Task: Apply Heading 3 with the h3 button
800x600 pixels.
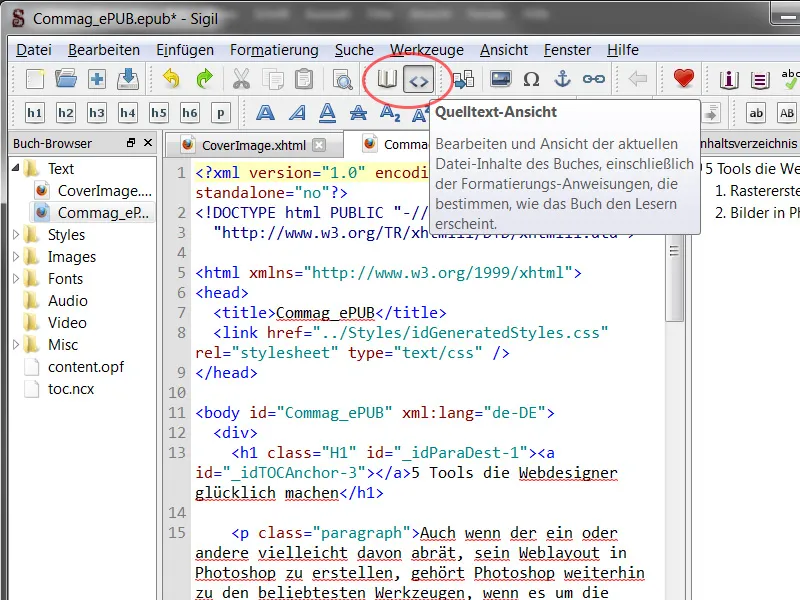Action: (x=97, y=113)
